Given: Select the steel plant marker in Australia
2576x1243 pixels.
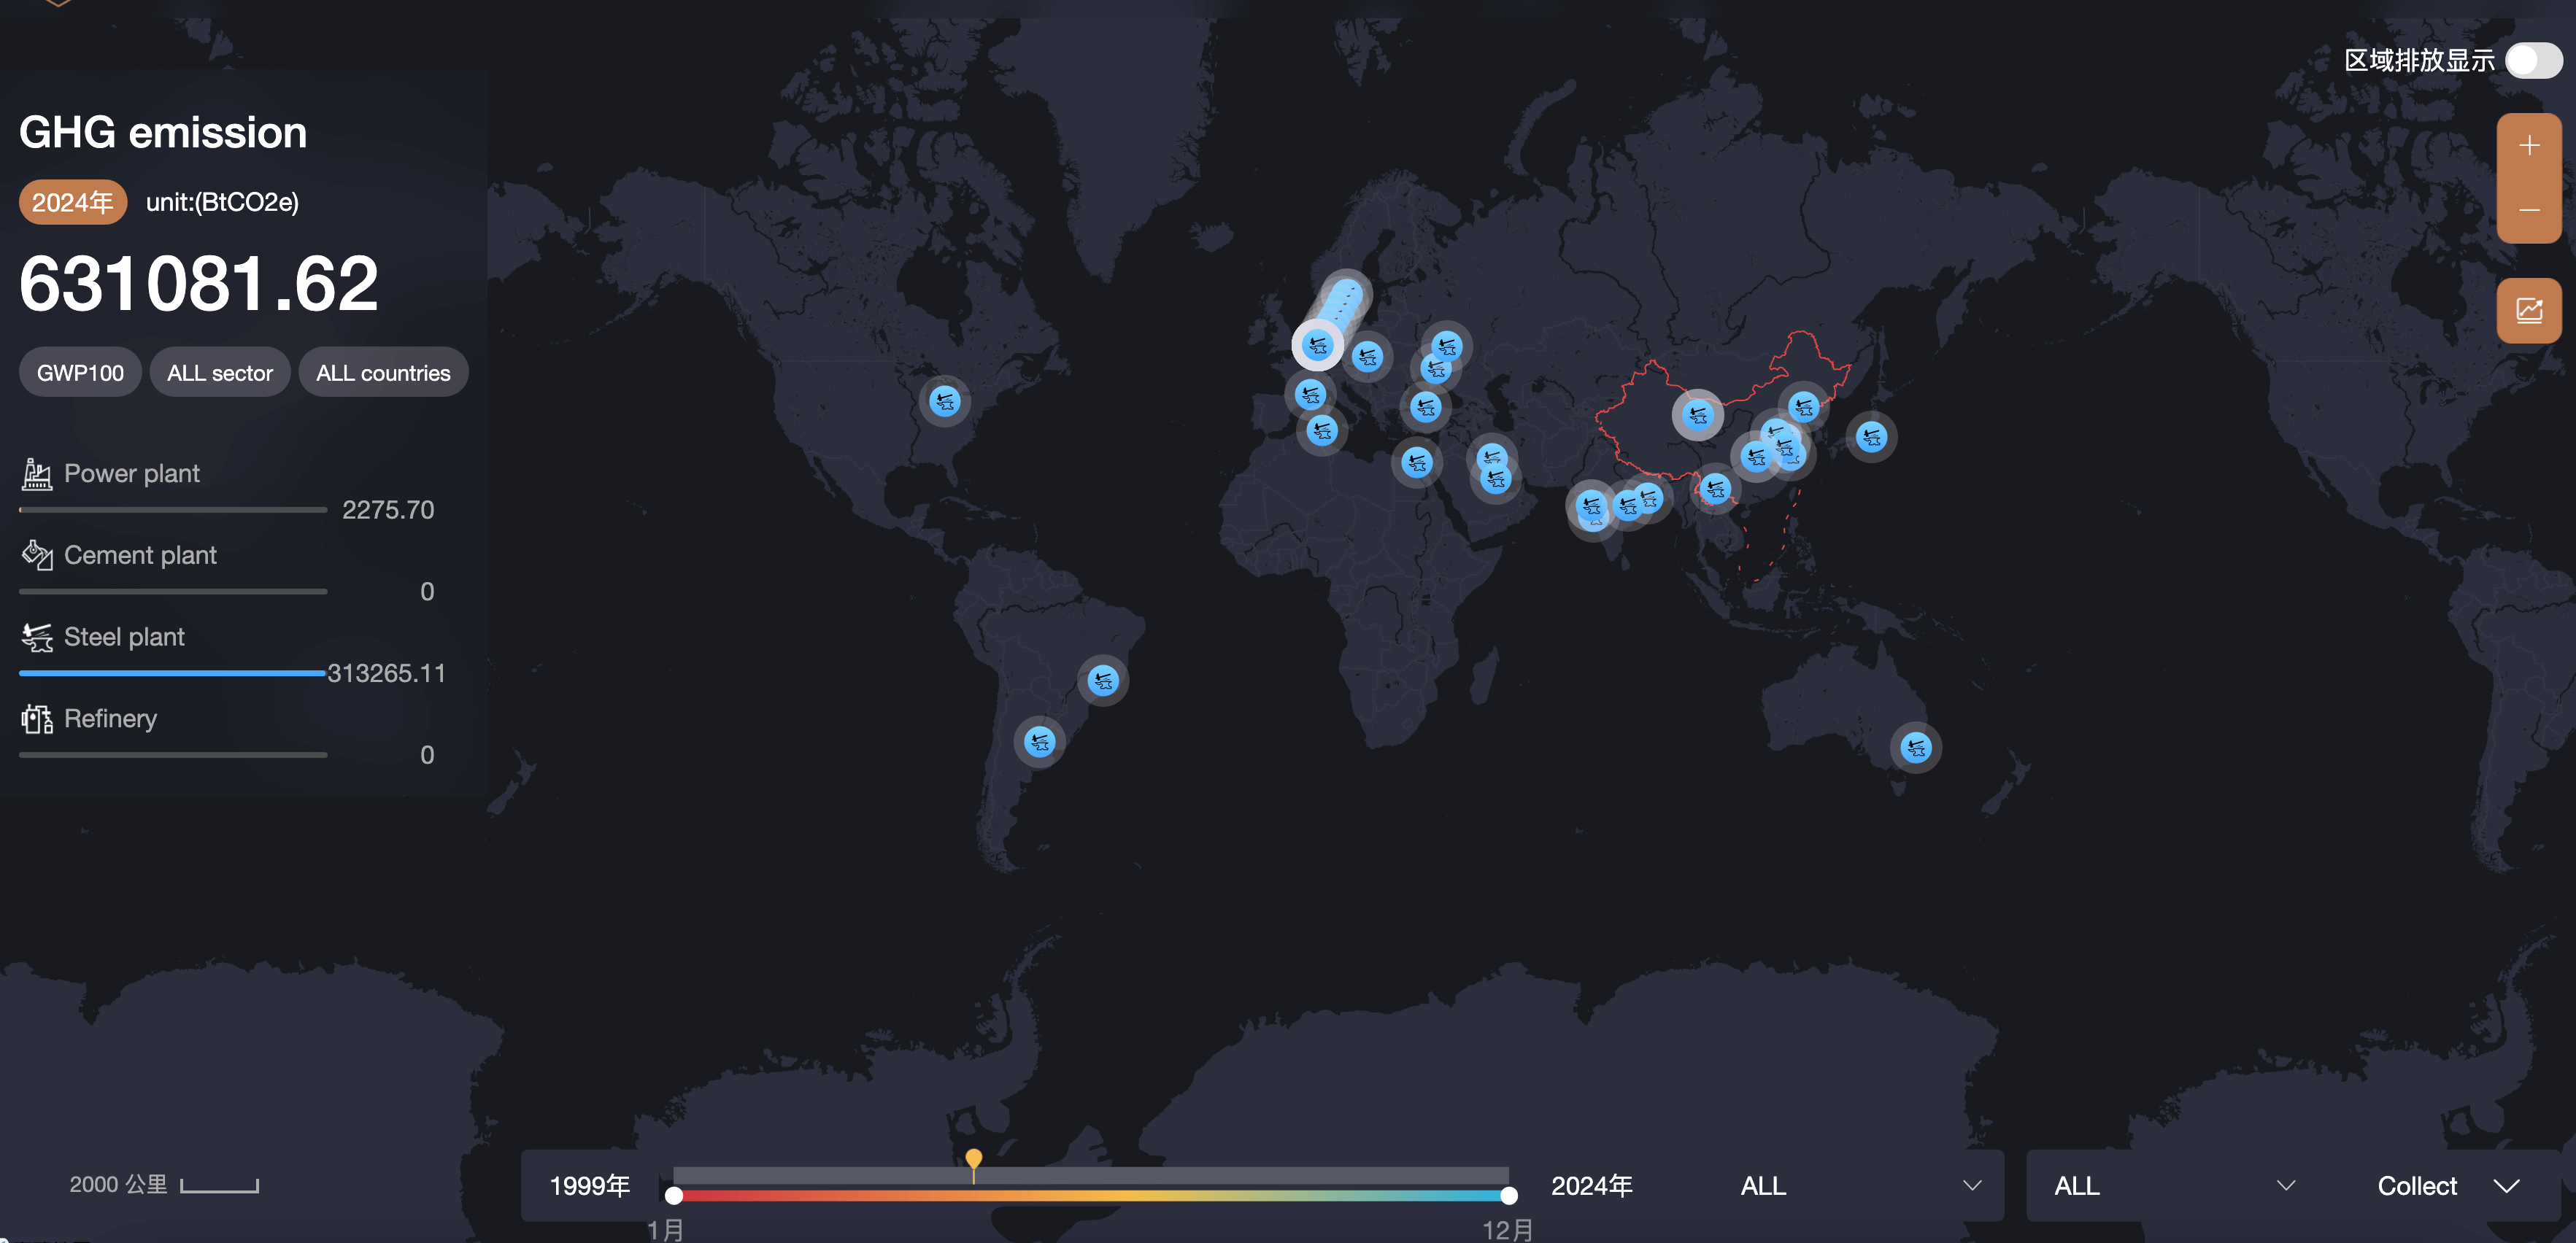Looking at the screenshot, I should point(1915,747).
